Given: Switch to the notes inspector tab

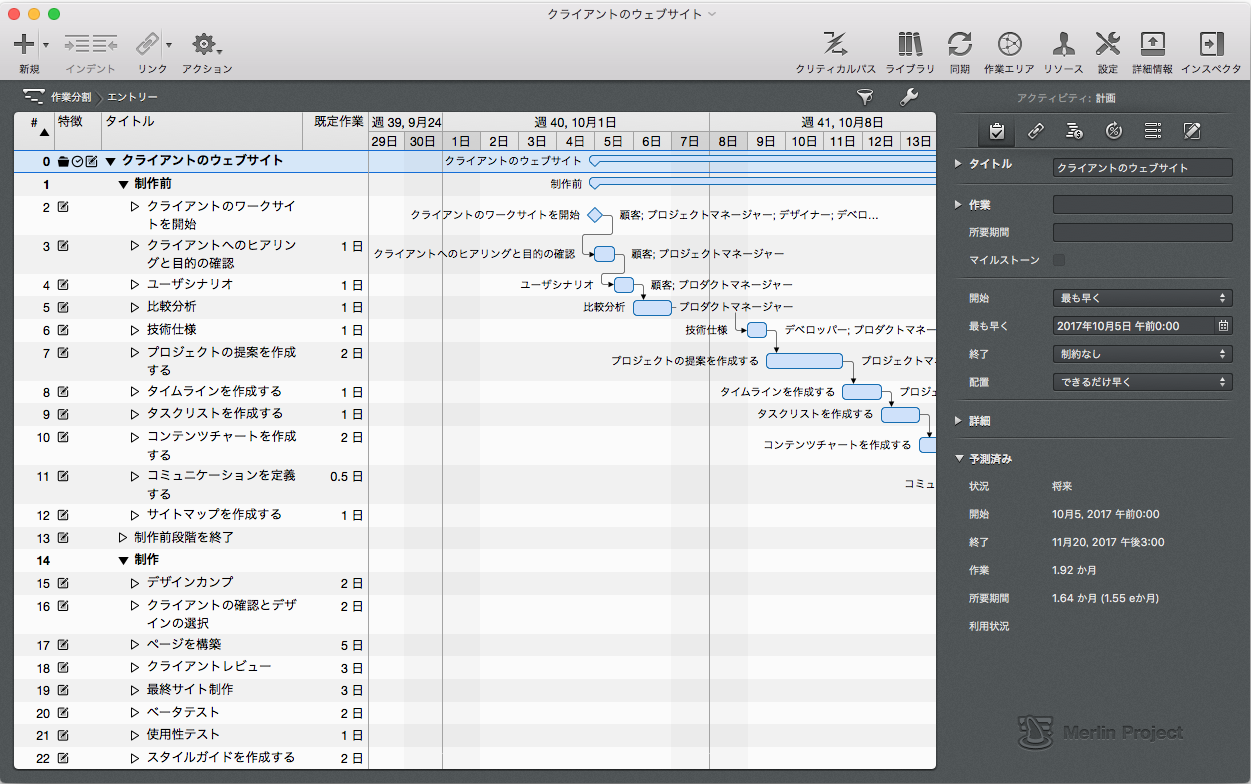Looking at the screenshot, I should pos(1192,131).
